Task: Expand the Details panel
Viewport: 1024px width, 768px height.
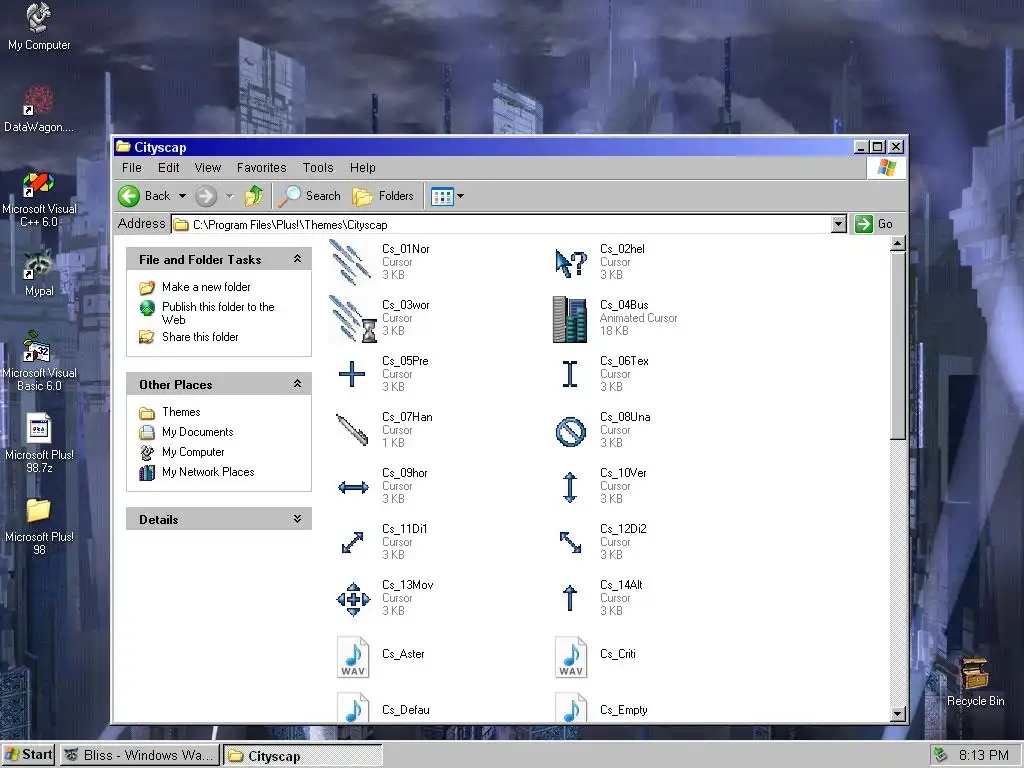Action: tap(297, 519)
